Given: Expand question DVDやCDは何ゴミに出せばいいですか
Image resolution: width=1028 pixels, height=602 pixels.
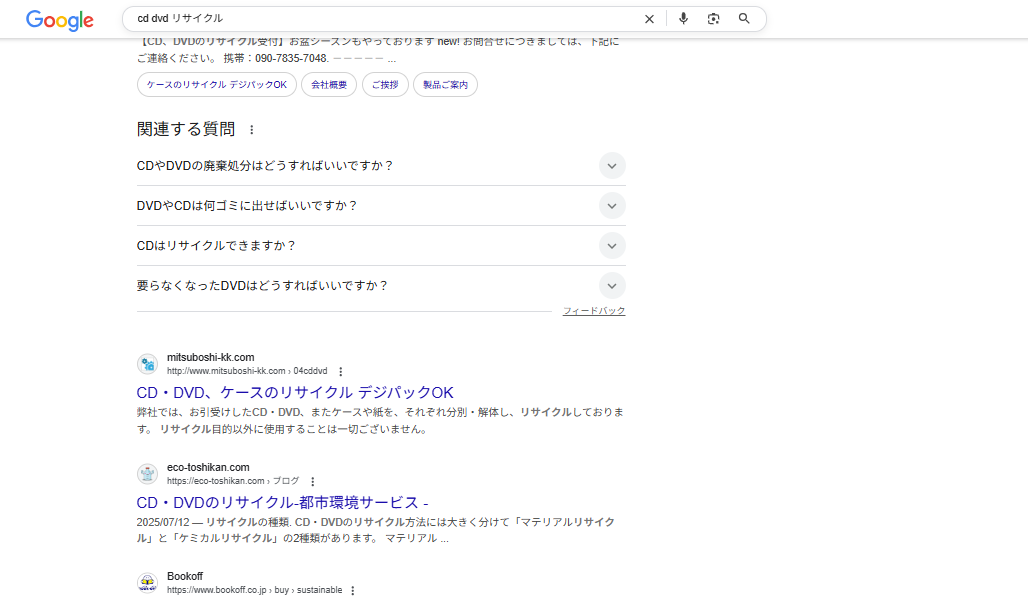Looking at the screenshot, I should click(612, 206).
